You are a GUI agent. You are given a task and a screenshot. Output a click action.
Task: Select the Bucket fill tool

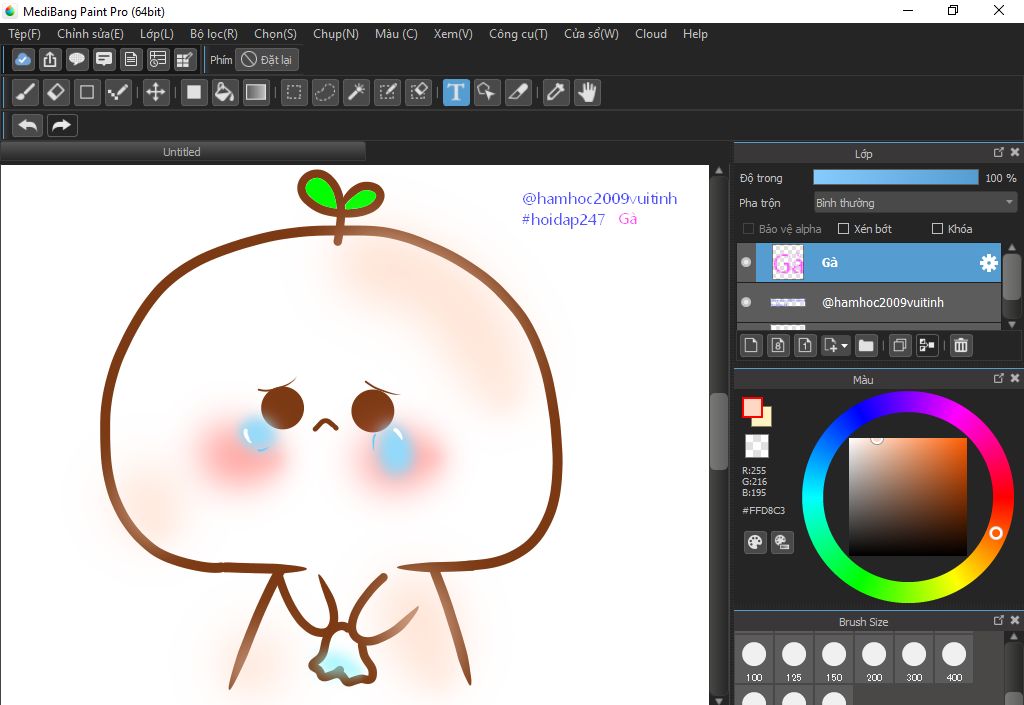[225, 92]
